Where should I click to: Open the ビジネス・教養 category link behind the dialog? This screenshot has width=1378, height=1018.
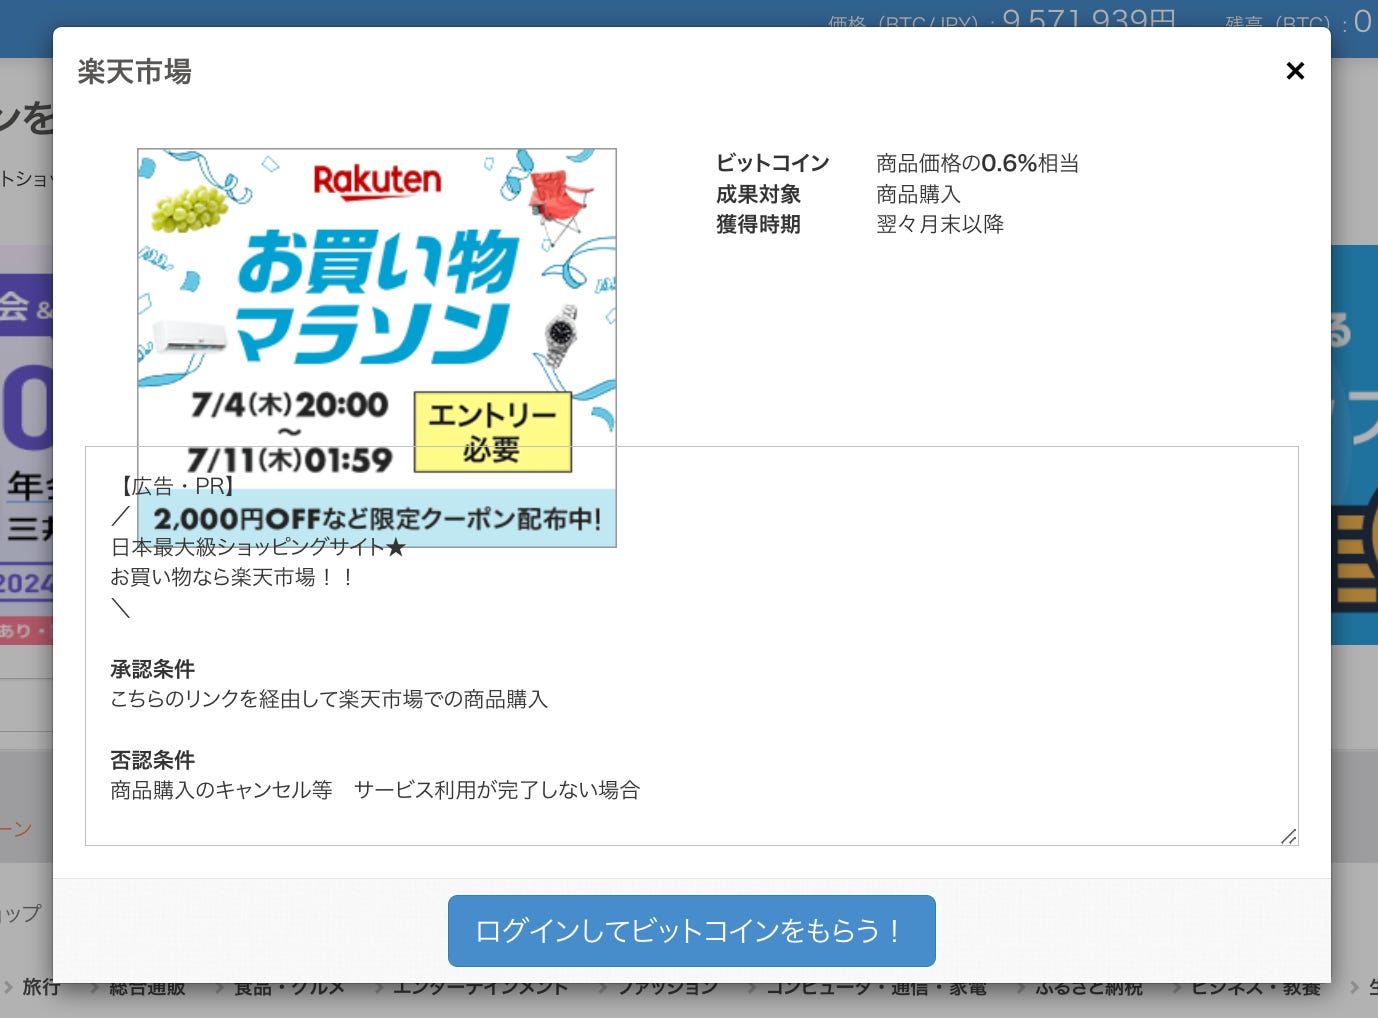1255,988
